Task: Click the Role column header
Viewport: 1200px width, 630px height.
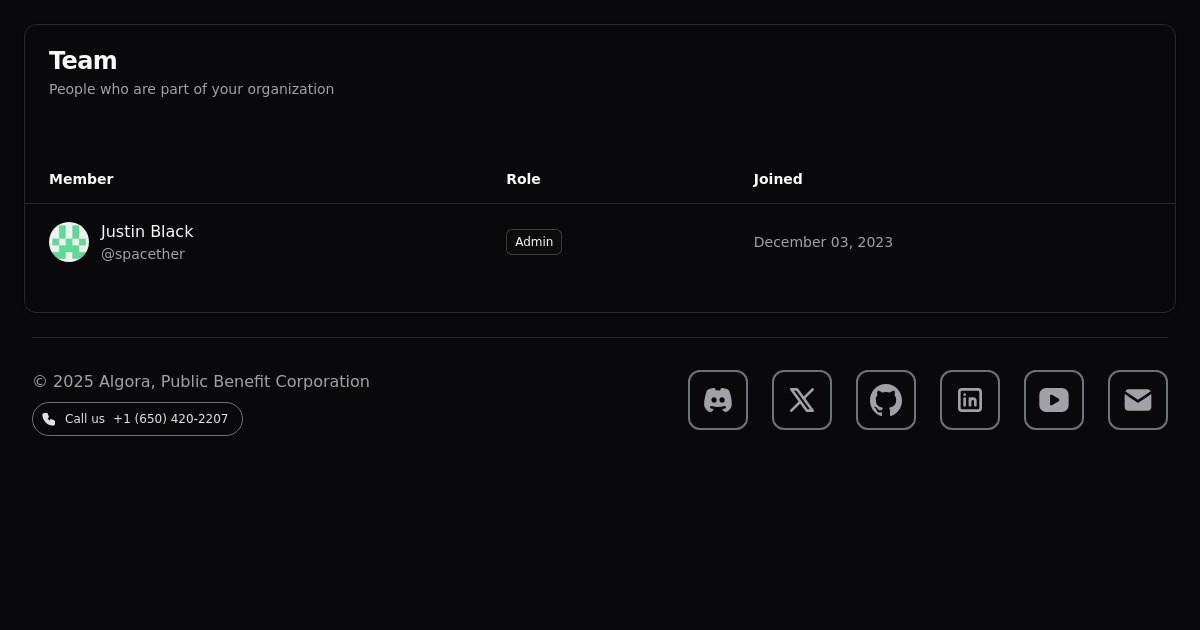Action: click(523, 179)
